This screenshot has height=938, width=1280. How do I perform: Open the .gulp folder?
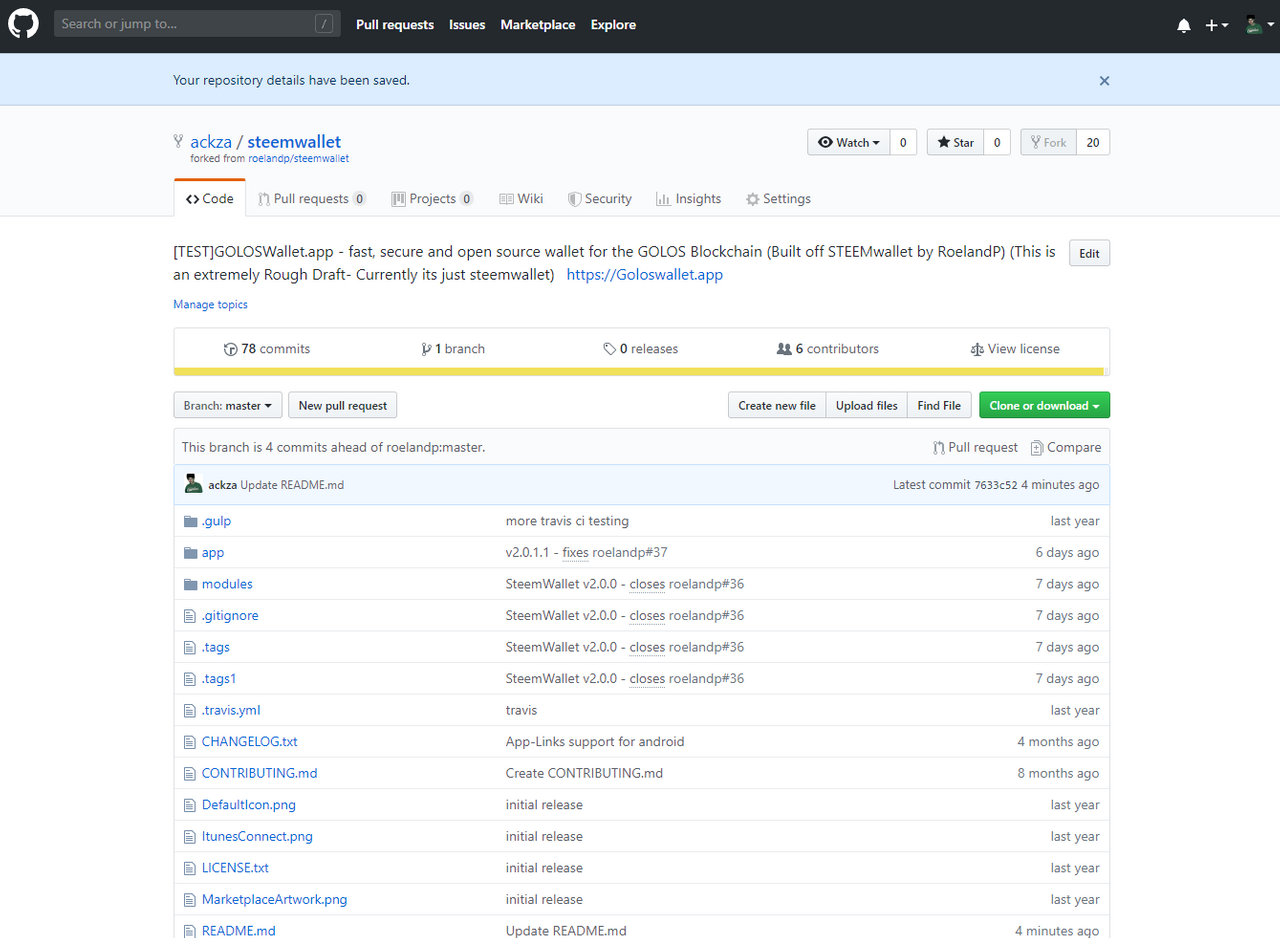(x=216, y=521)
